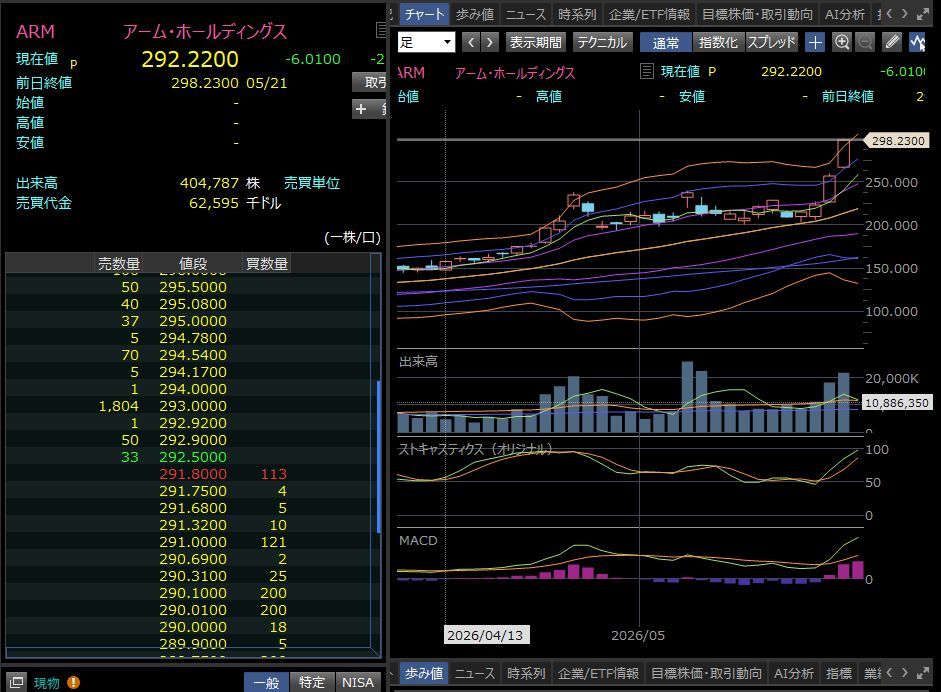Click the current price 292.2200 in quote panel
941x692 pixels.
point(190,59)
